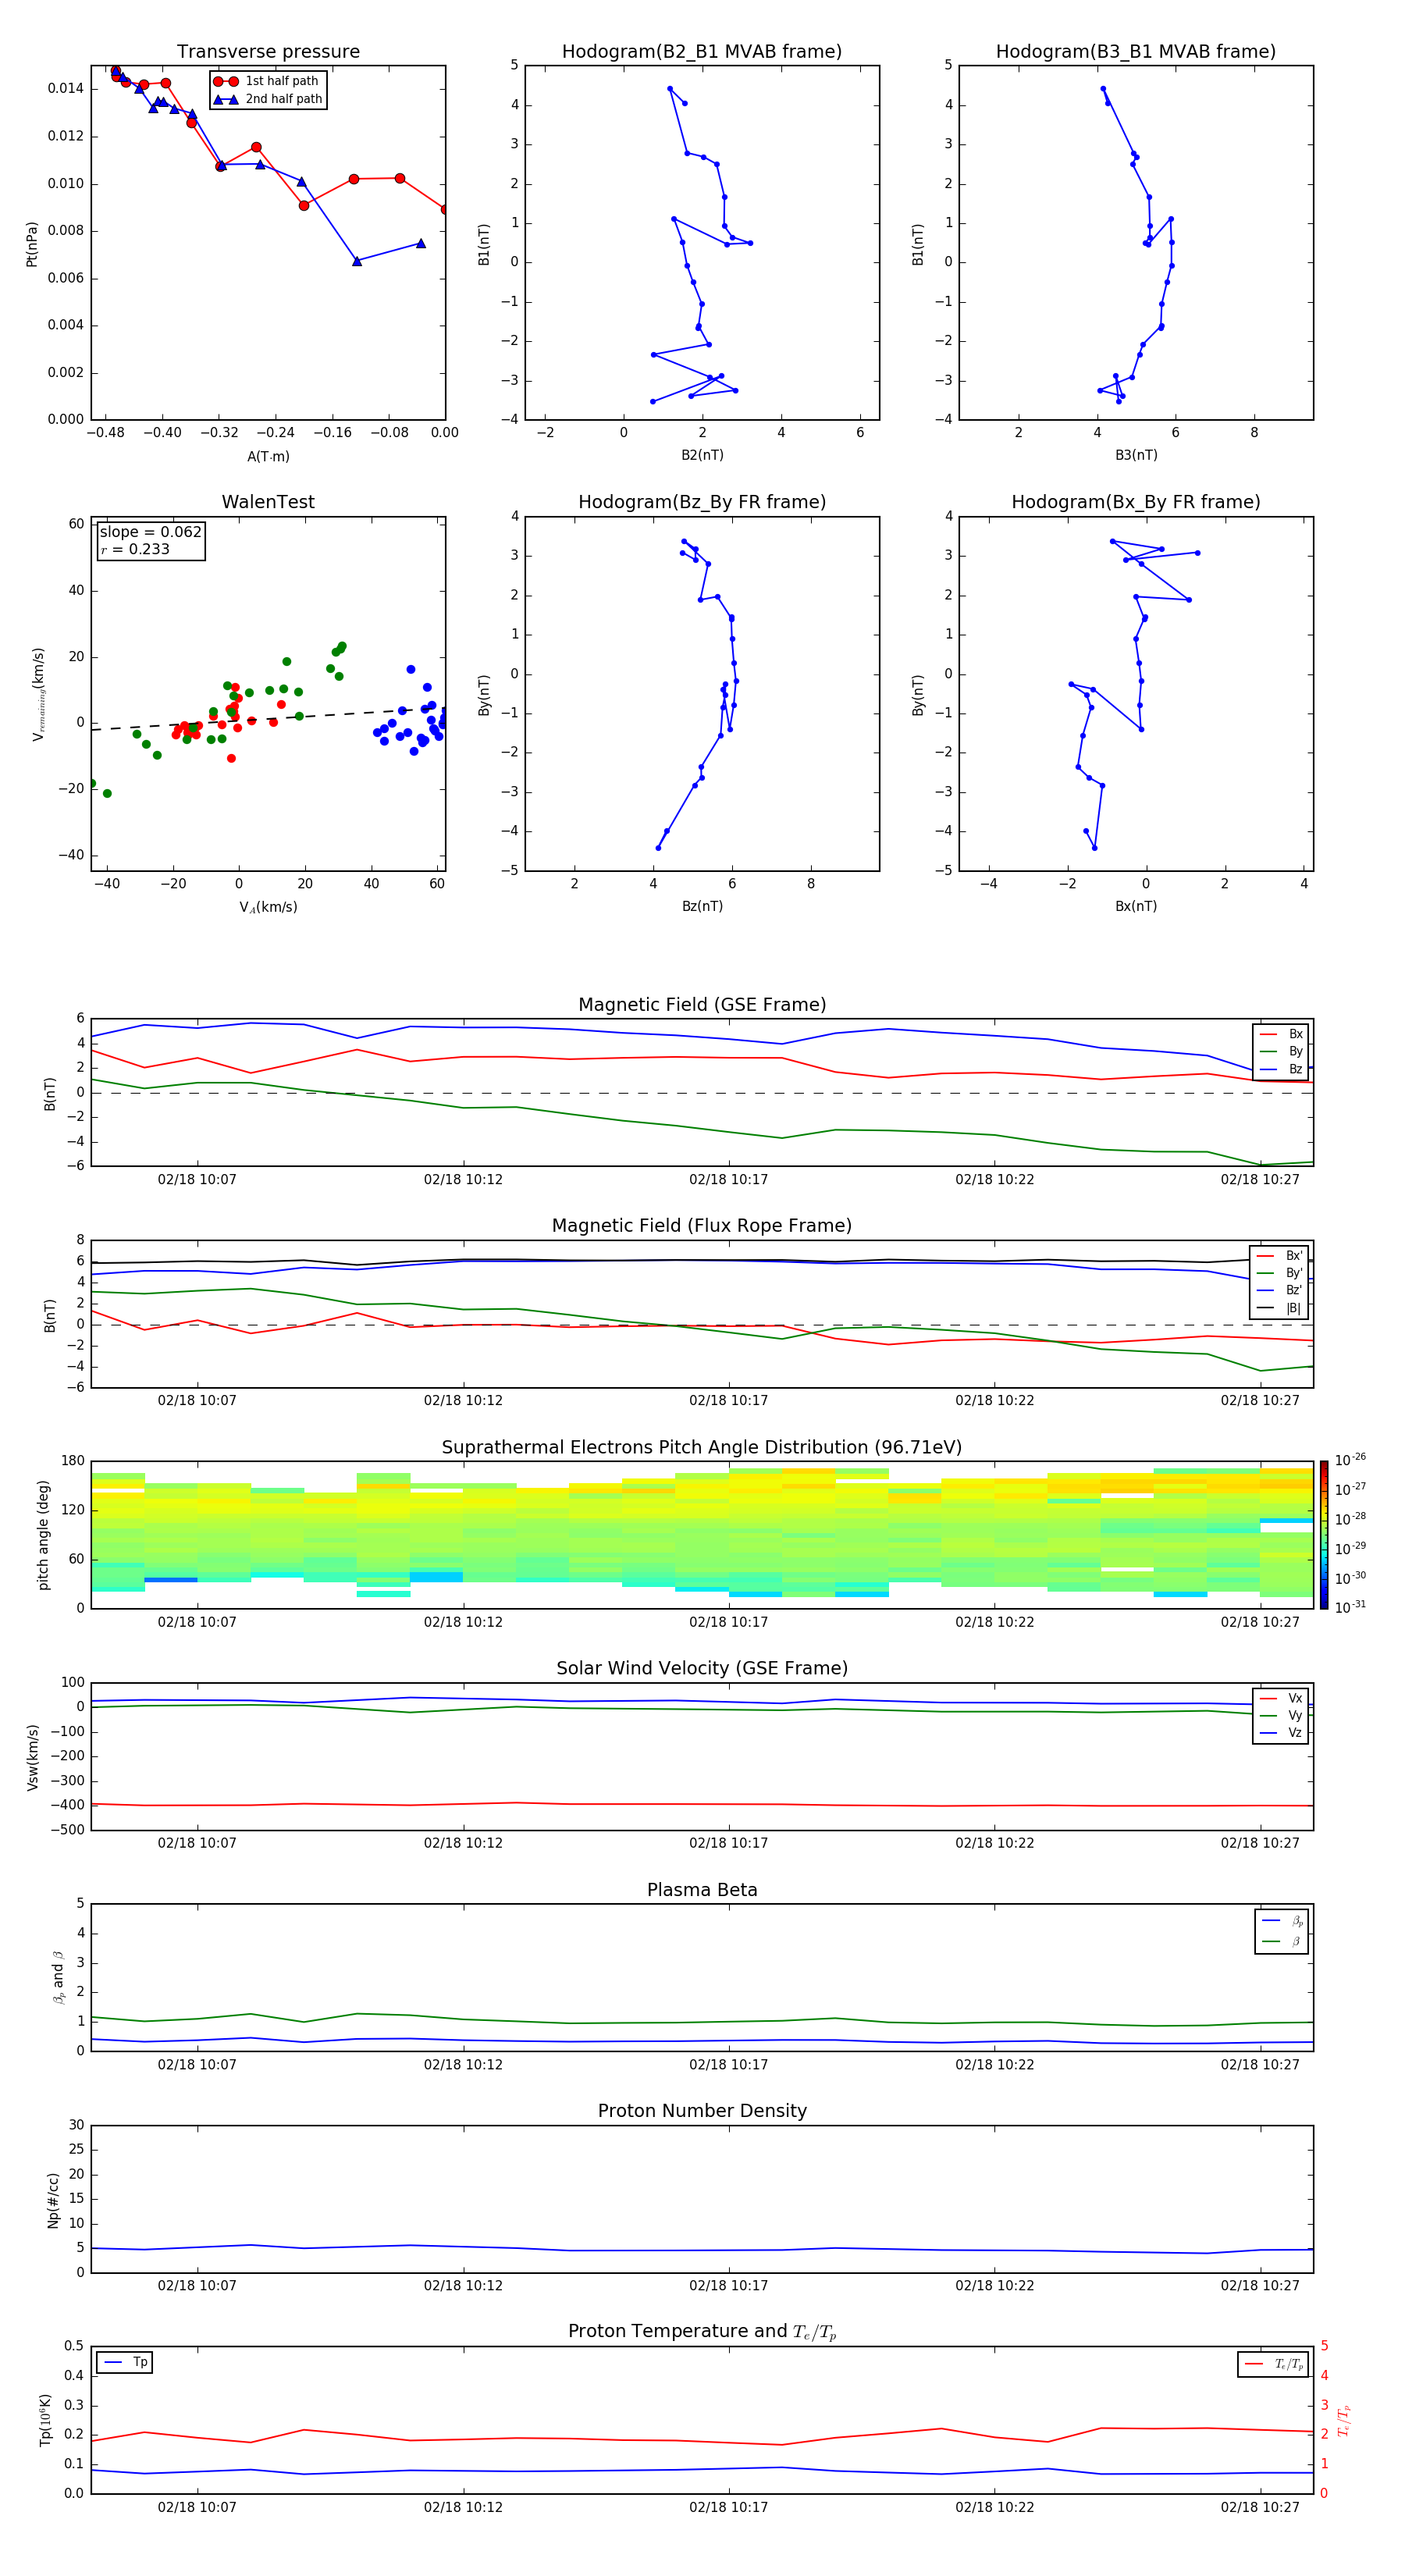
Task: Click '02/18 10:17' under the GSE field plot
Action: [728, 1180]
